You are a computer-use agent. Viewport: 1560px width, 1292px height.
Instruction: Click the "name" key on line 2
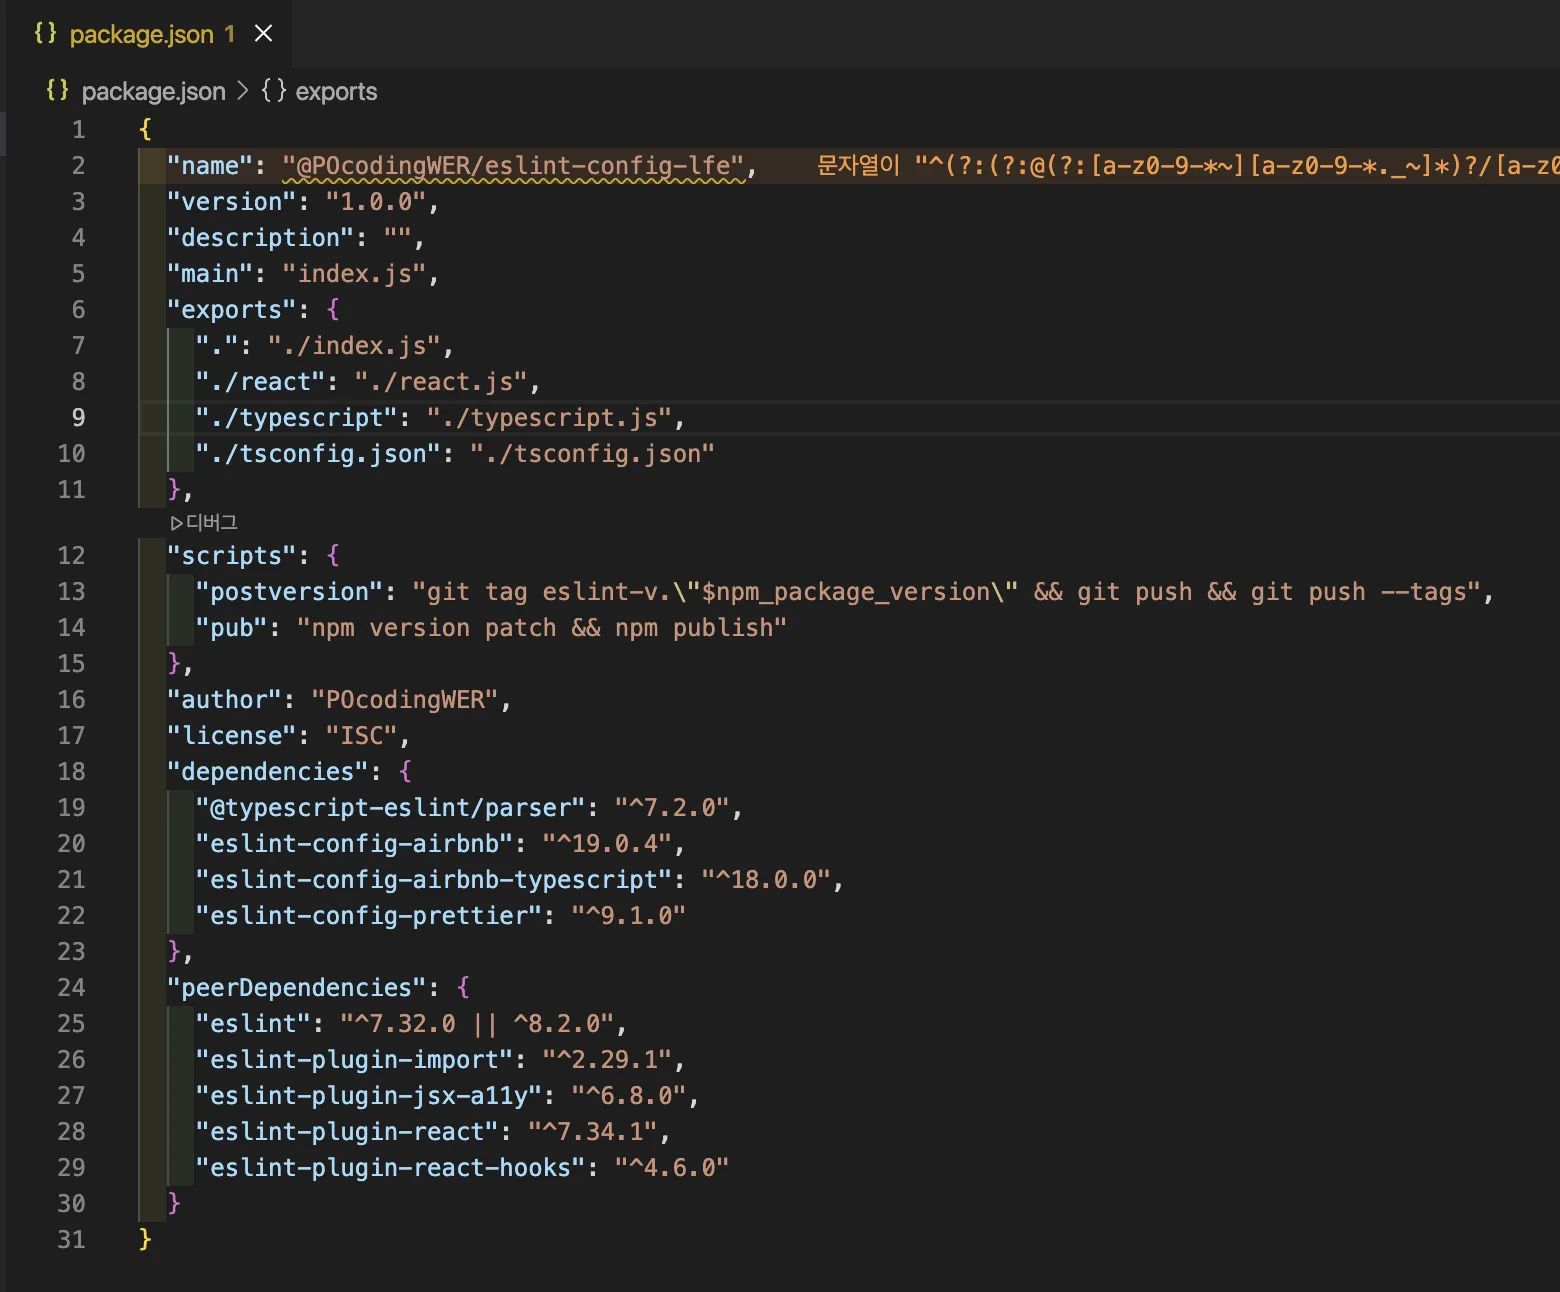coord(210,165)
